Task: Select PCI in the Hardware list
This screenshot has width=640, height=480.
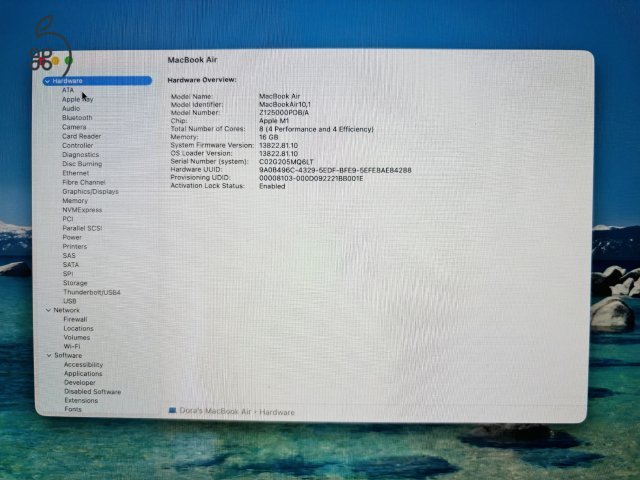Action: point(68,219)
